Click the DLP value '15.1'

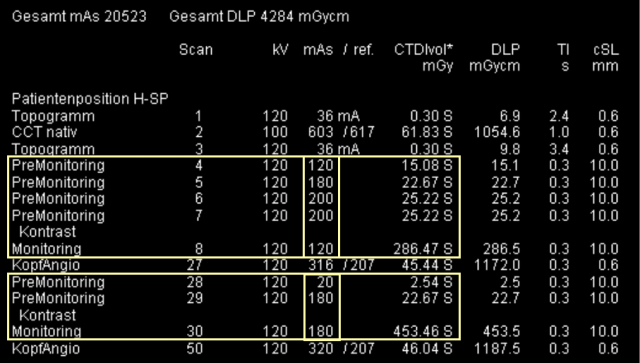tap(507, 165)
